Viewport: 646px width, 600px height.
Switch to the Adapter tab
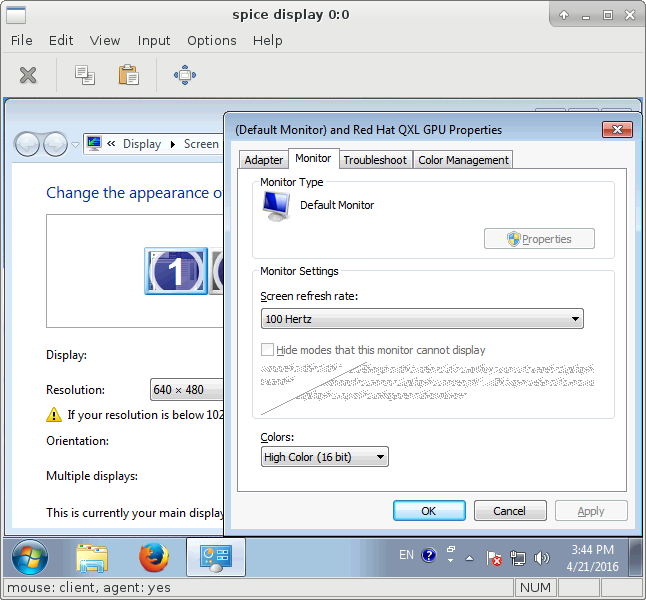tap(264, 160)
